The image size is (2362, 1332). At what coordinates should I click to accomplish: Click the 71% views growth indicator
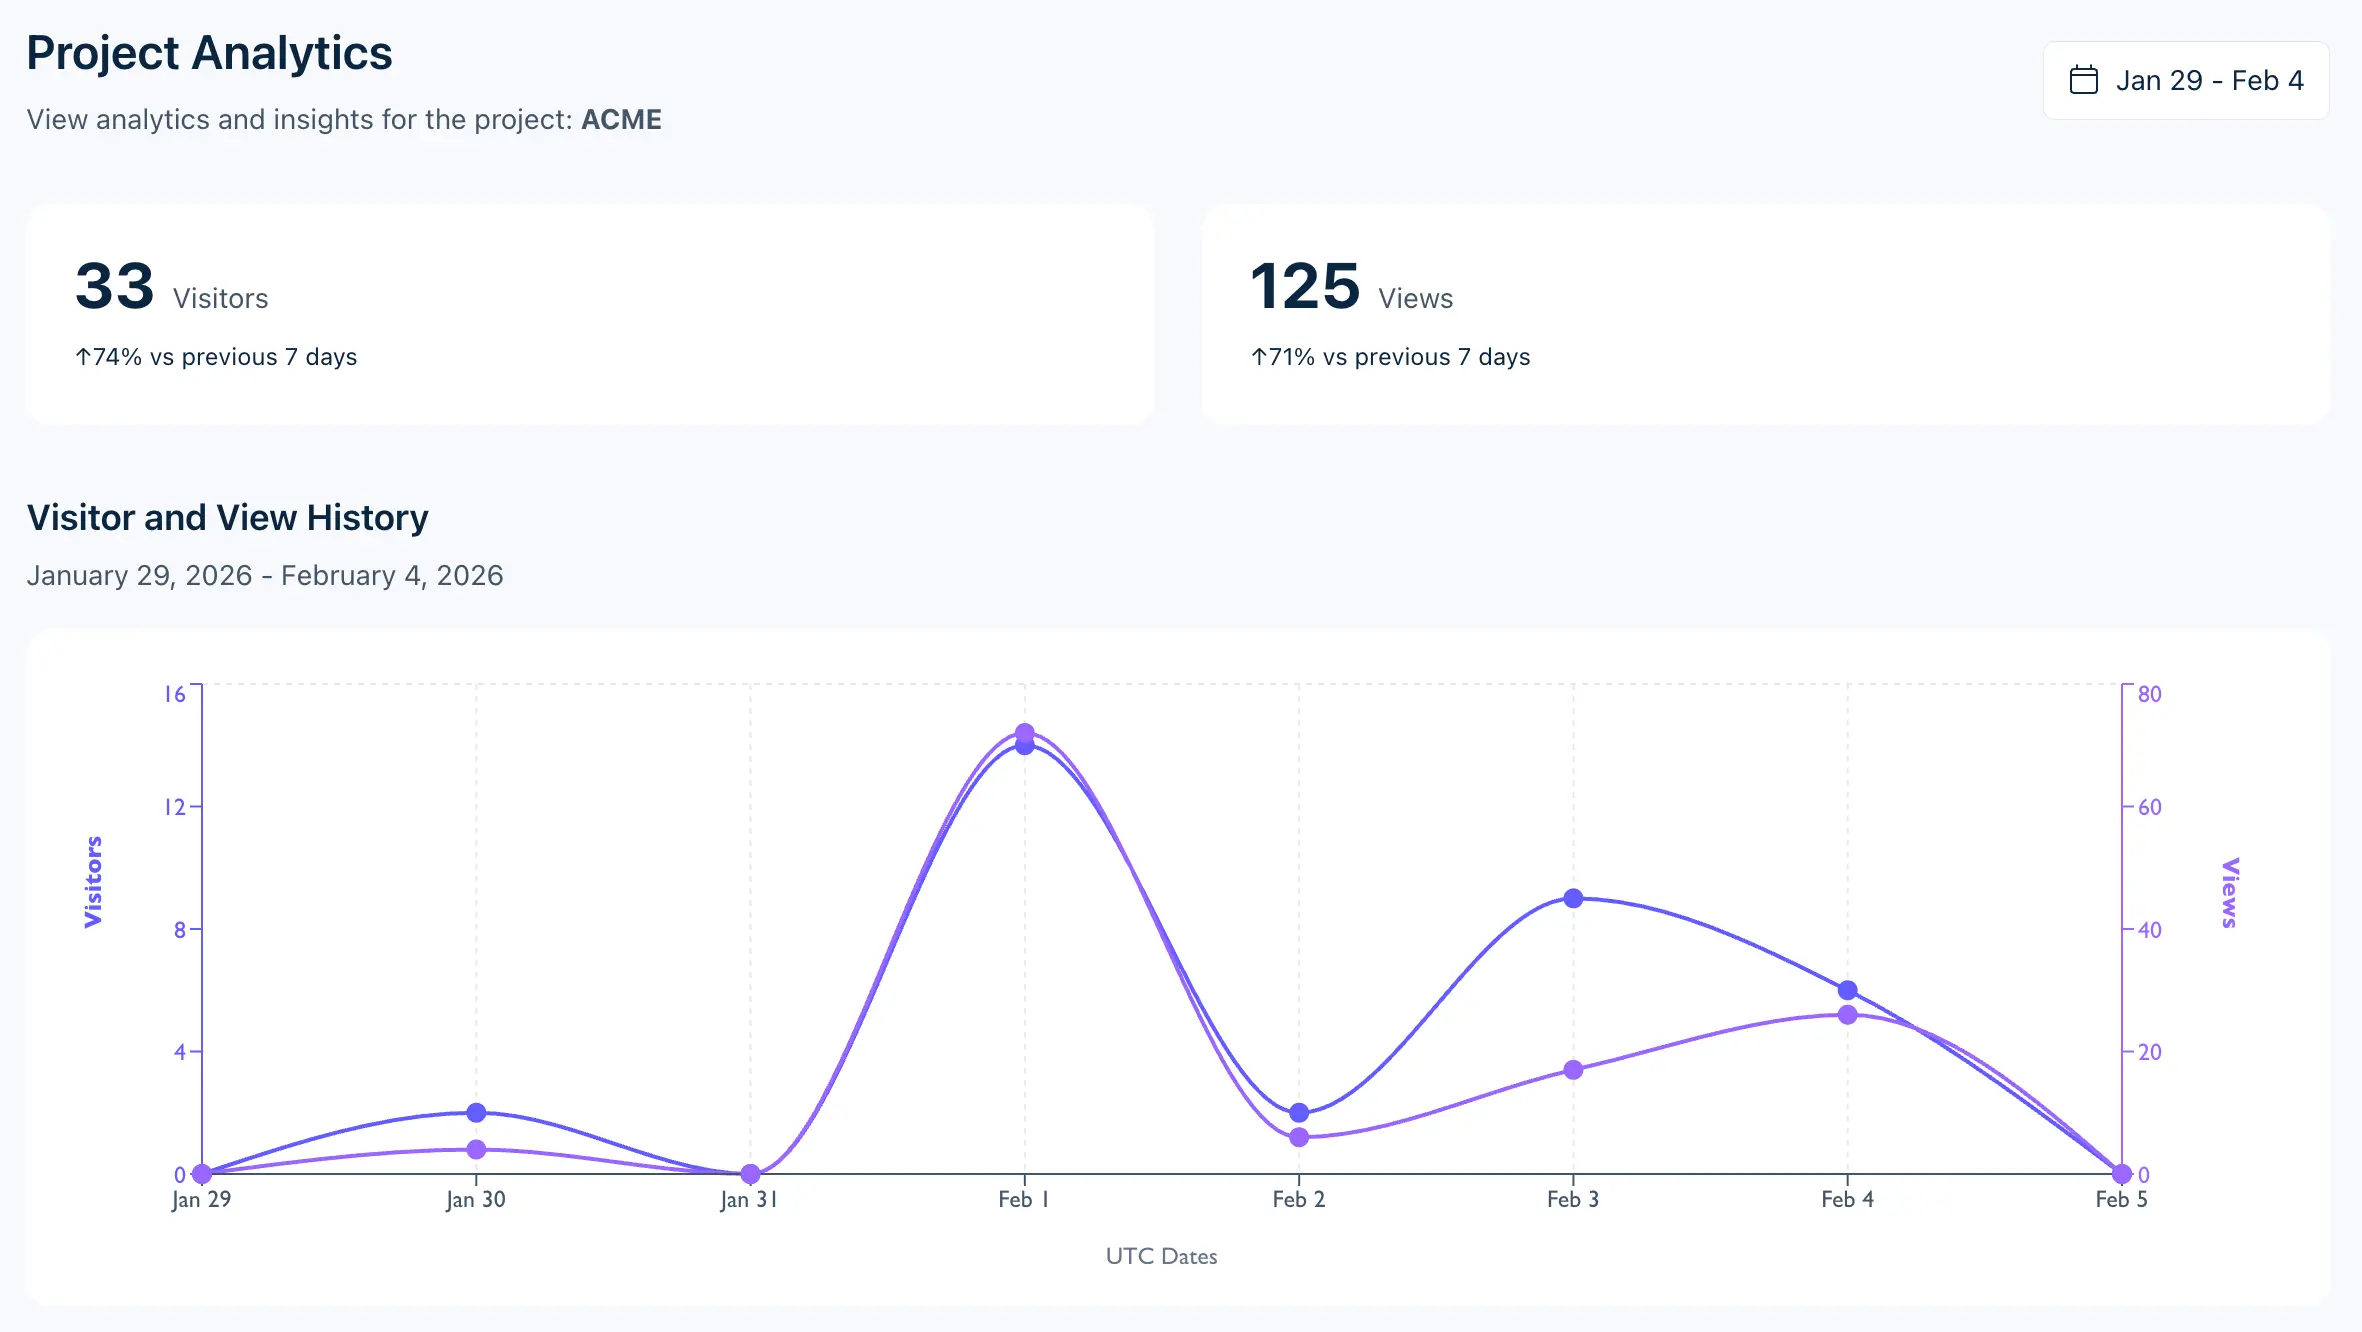click(1390, 356)
